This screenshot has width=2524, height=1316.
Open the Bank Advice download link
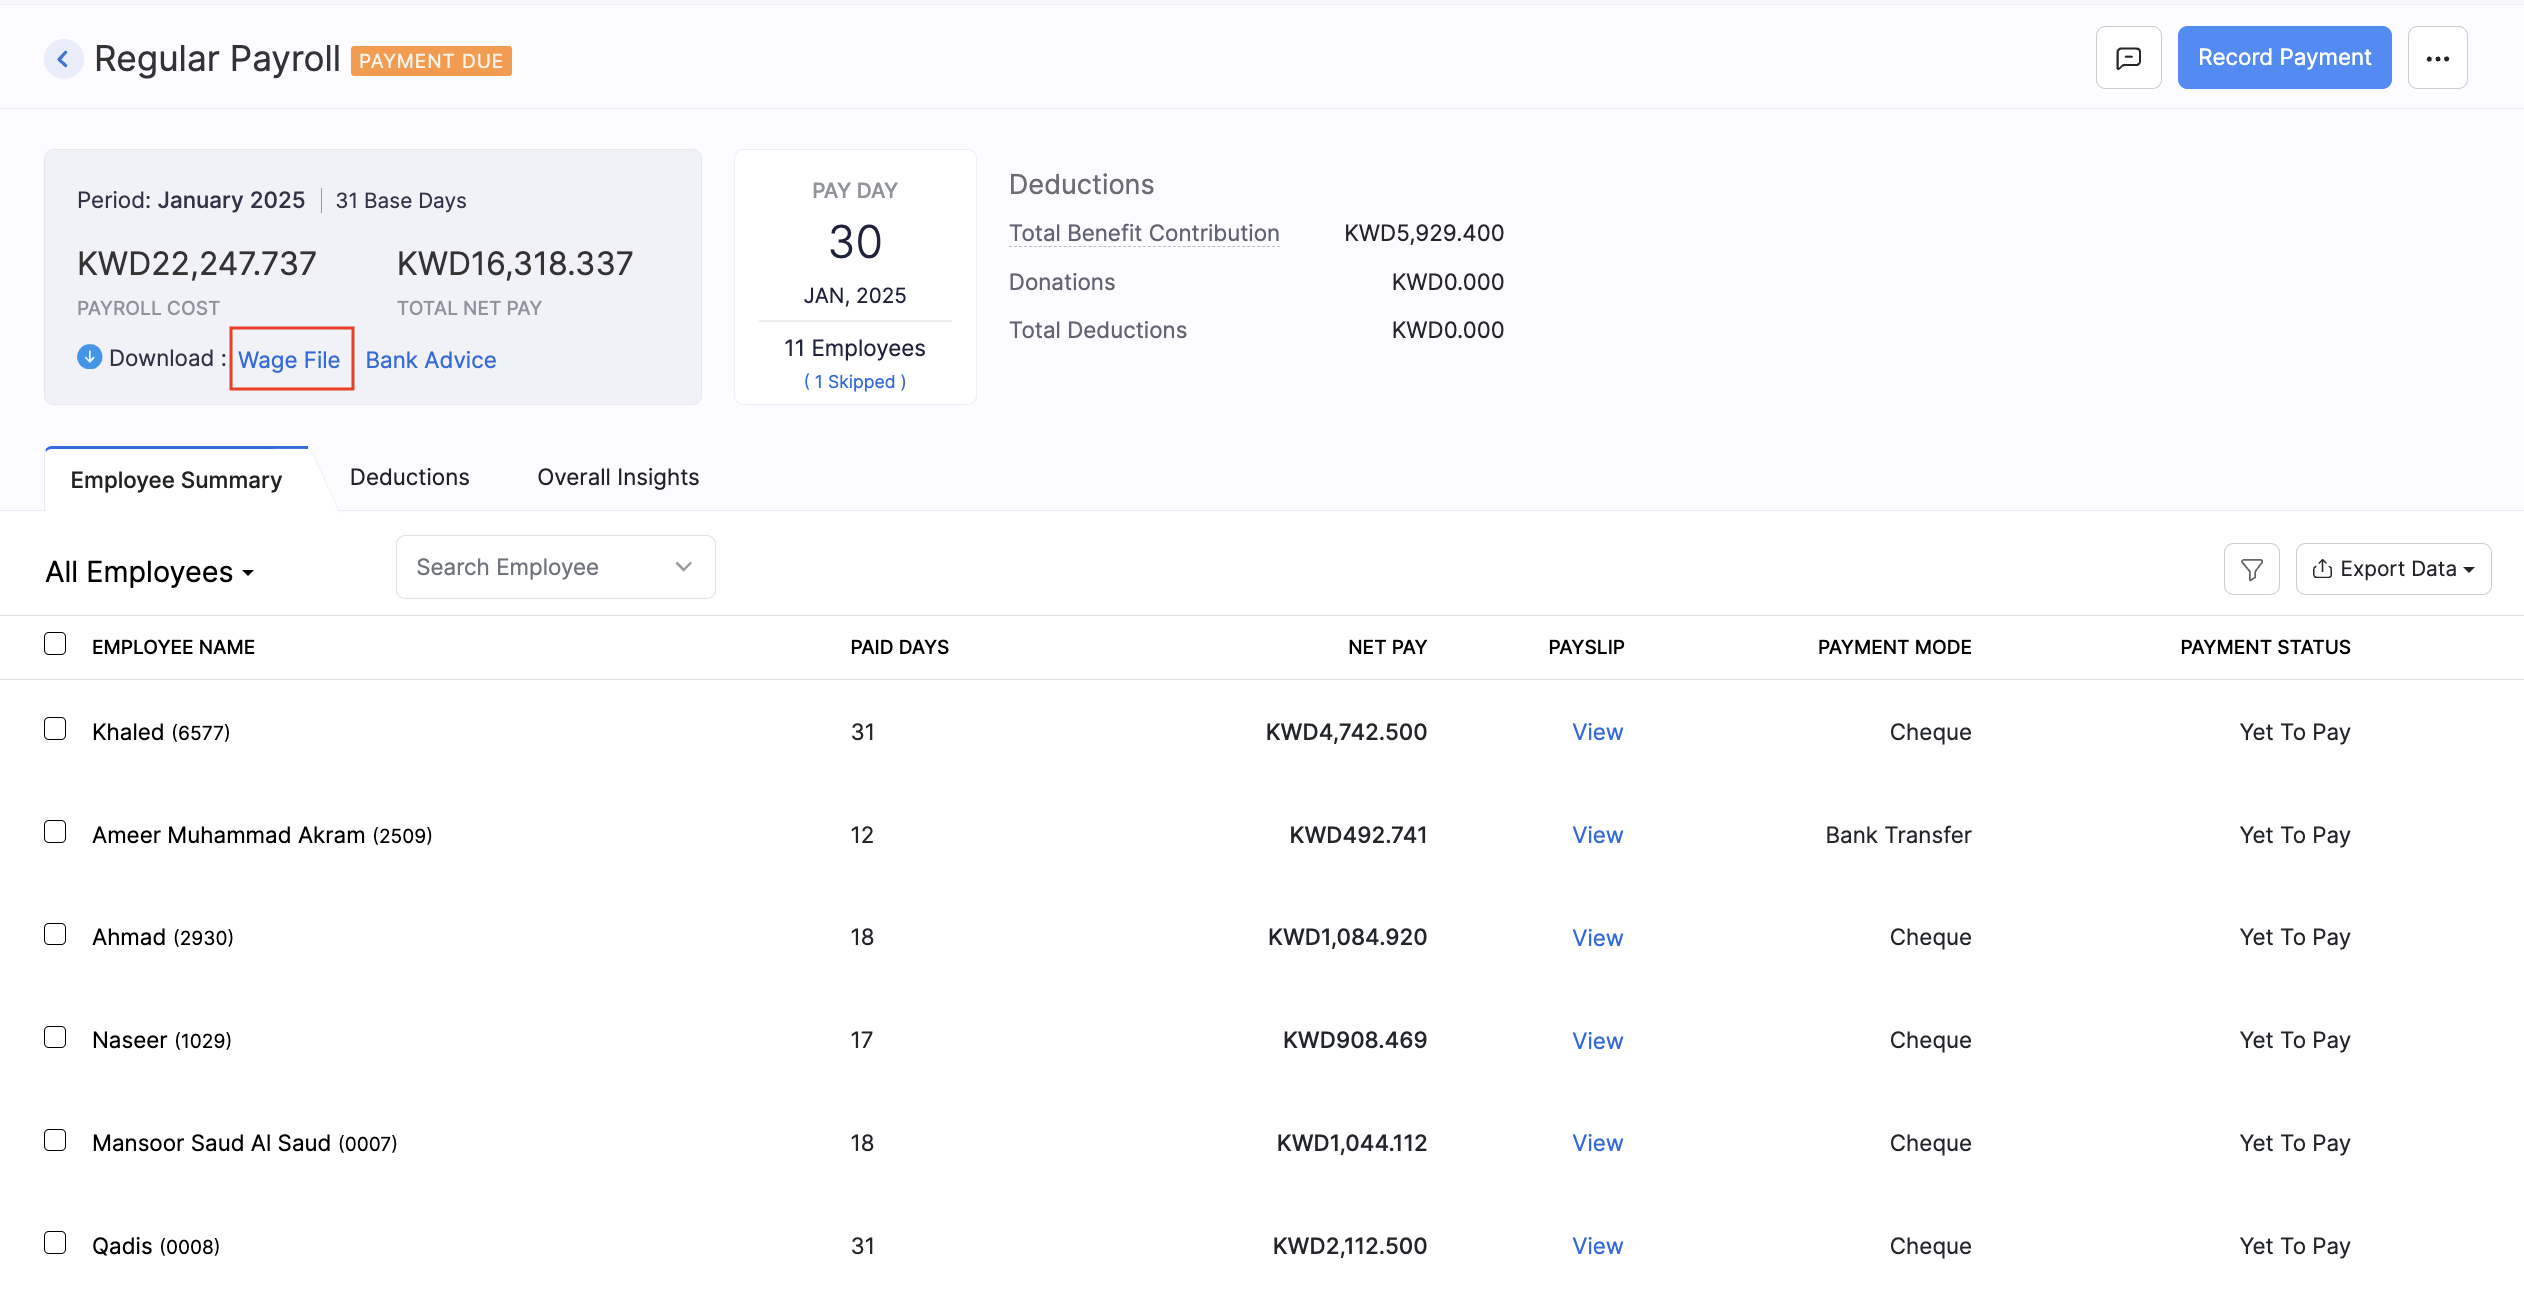pos(431,359)
